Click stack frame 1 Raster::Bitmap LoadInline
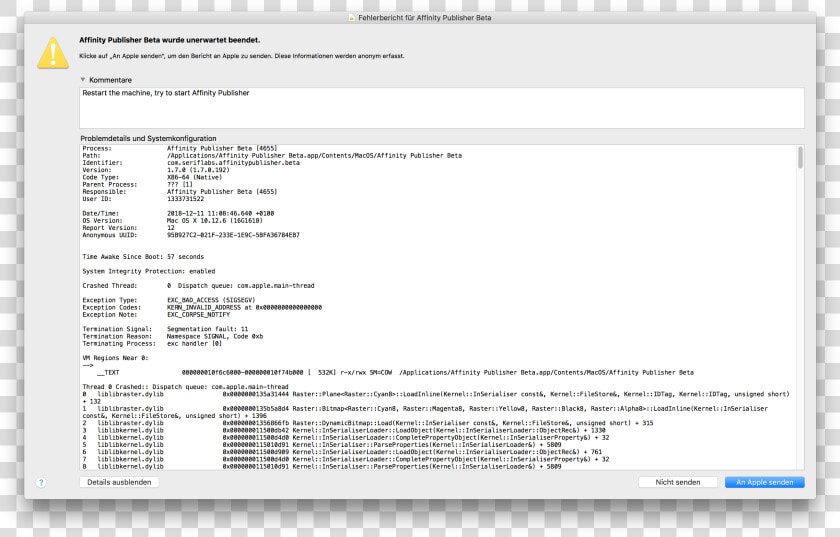 coord(425,412)
